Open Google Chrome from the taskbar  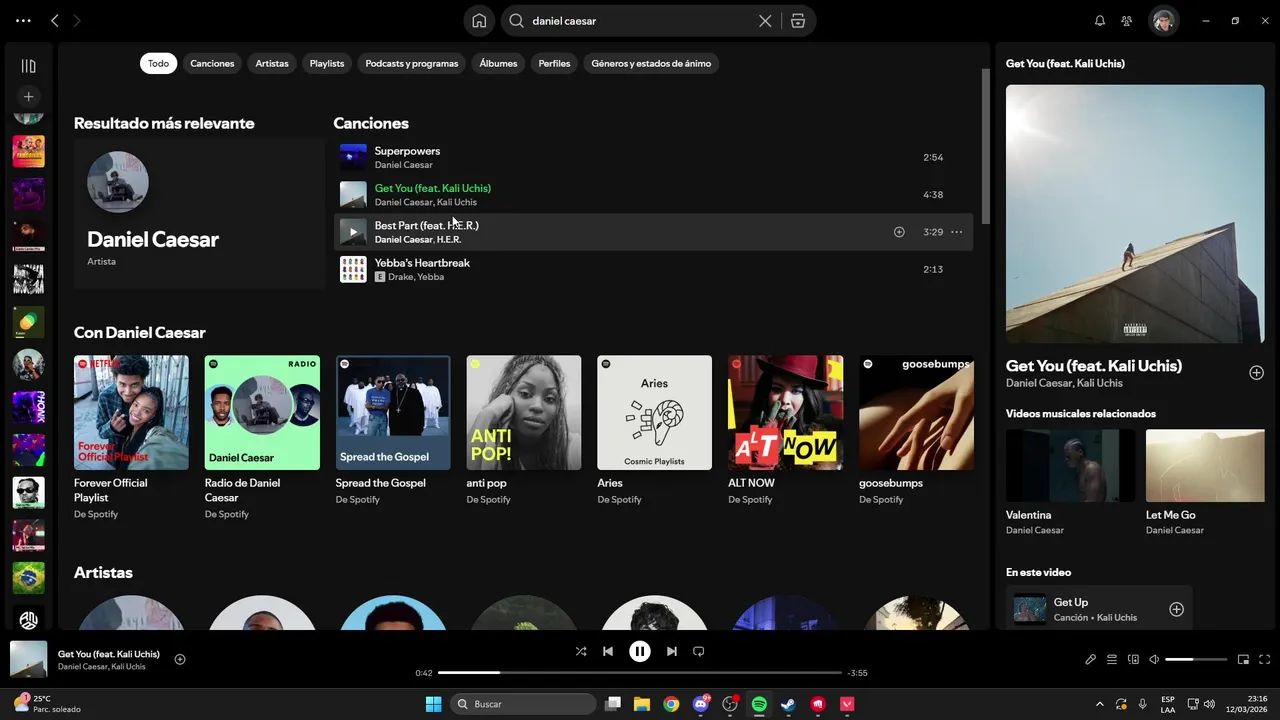coord(671,704)
